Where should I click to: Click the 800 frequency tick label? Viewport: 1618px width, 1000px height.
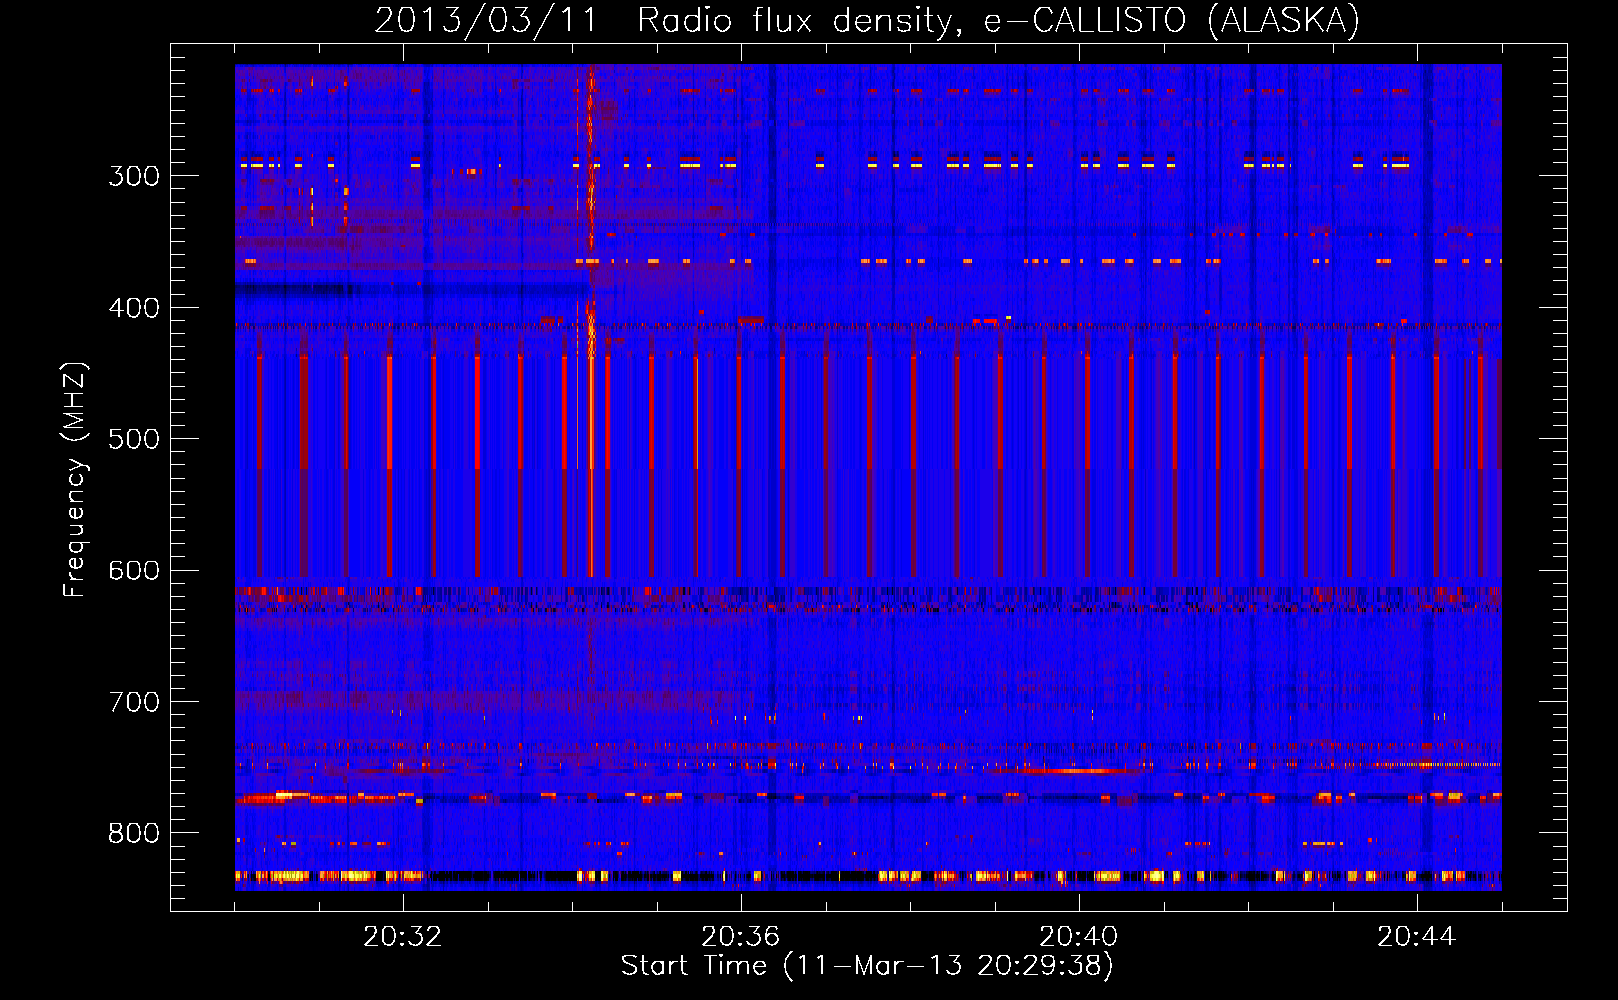pyautogui.click(x=134, y=834)
